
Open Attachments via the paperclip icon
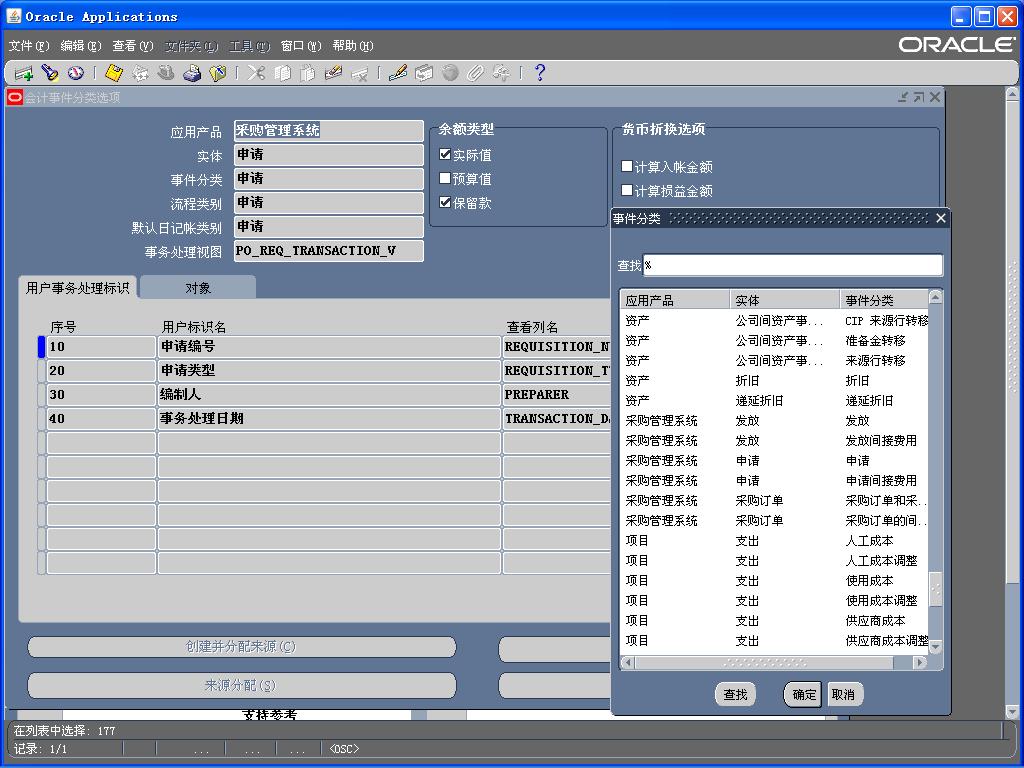tap(475, 73)
